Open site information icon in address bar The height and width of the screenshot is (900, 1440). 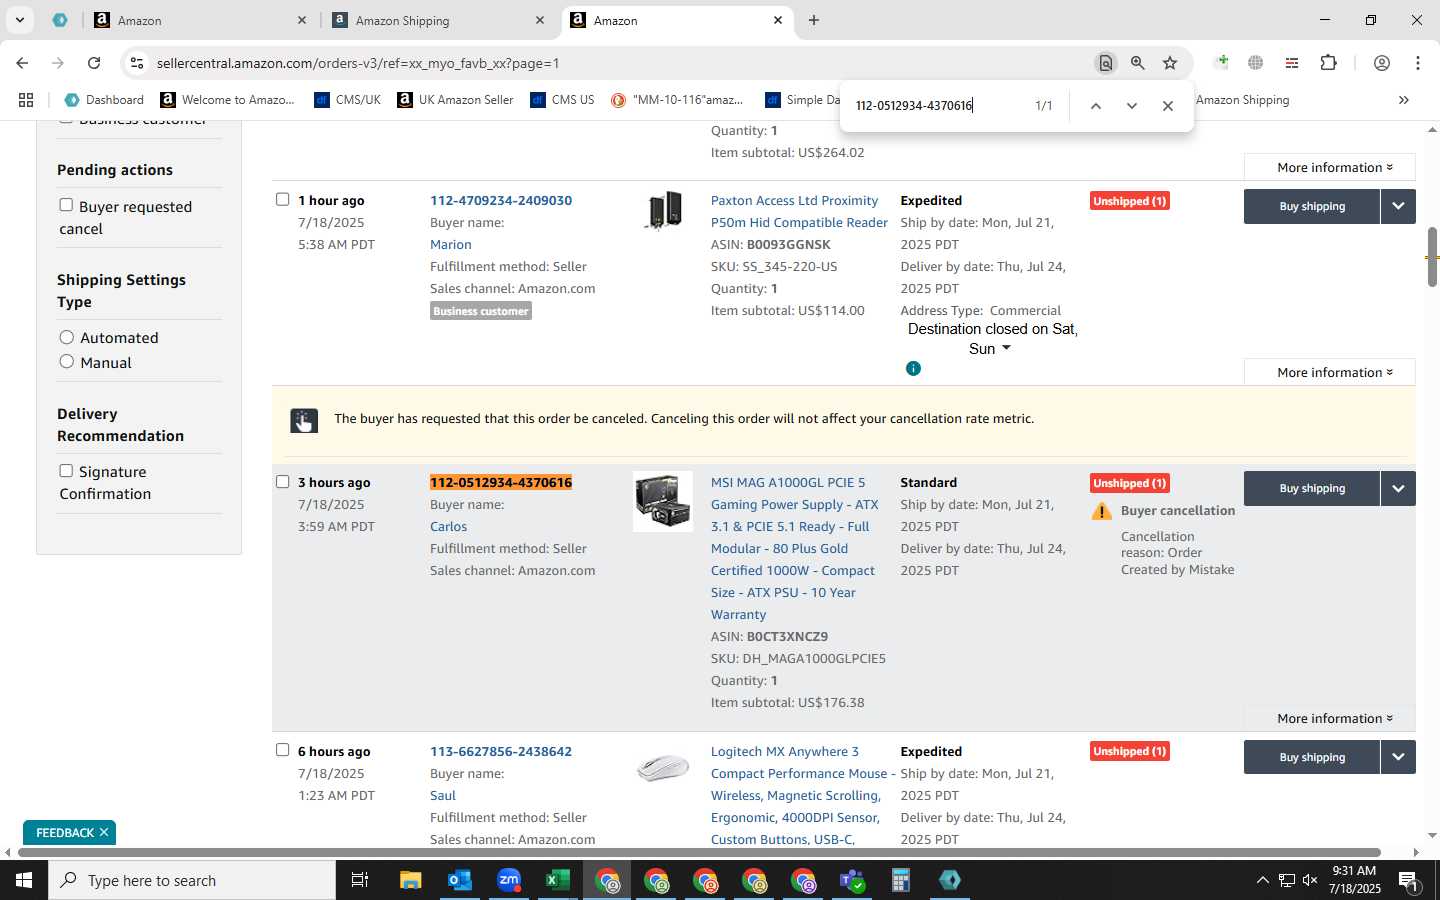click(137, 63)
